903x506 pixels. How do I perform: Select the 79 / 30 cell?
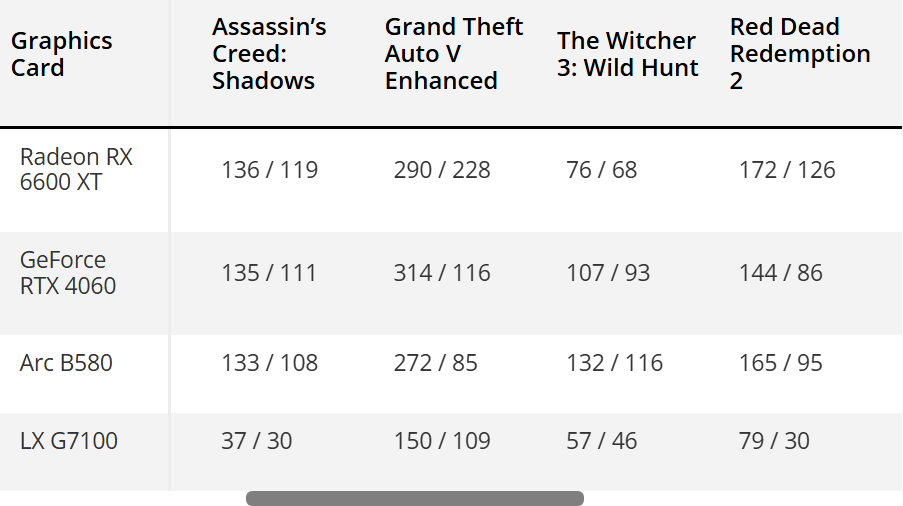(x=774, y=441)
